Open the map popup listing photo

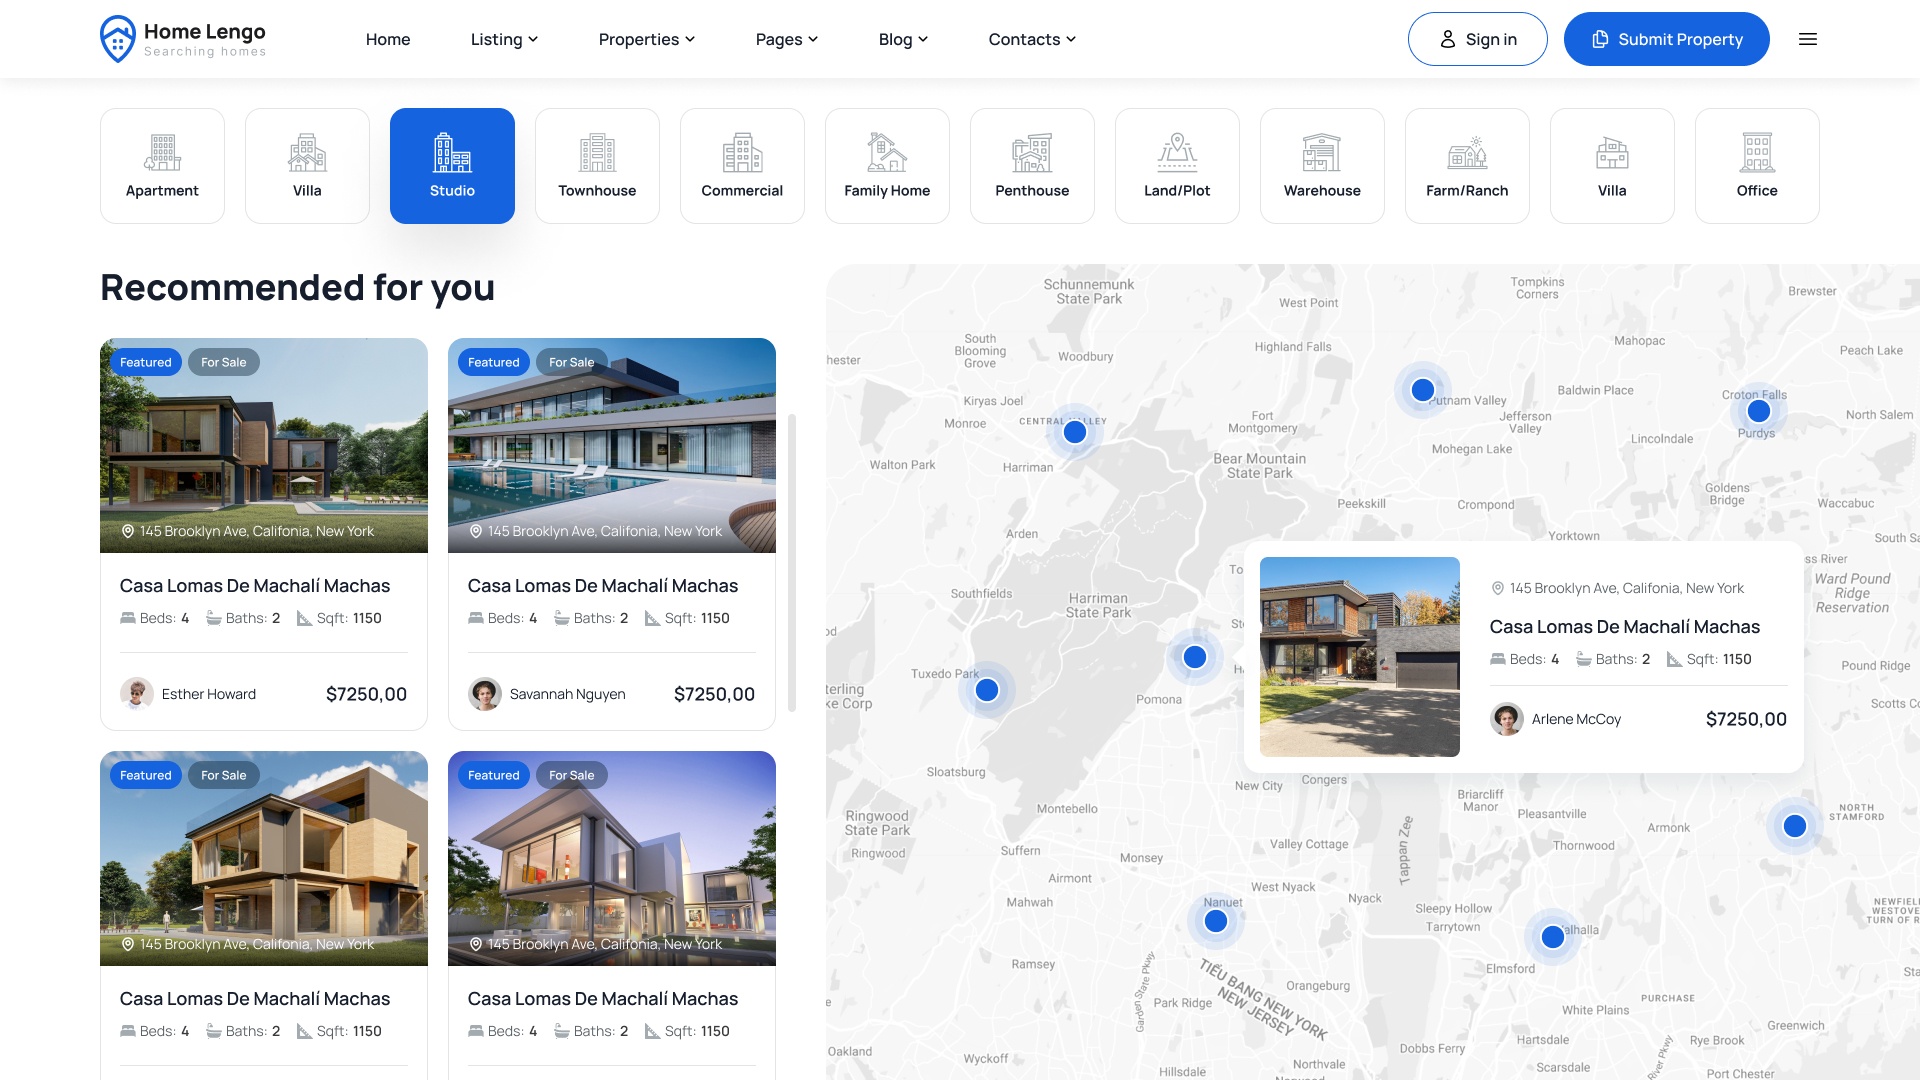tap(1360, 657)
